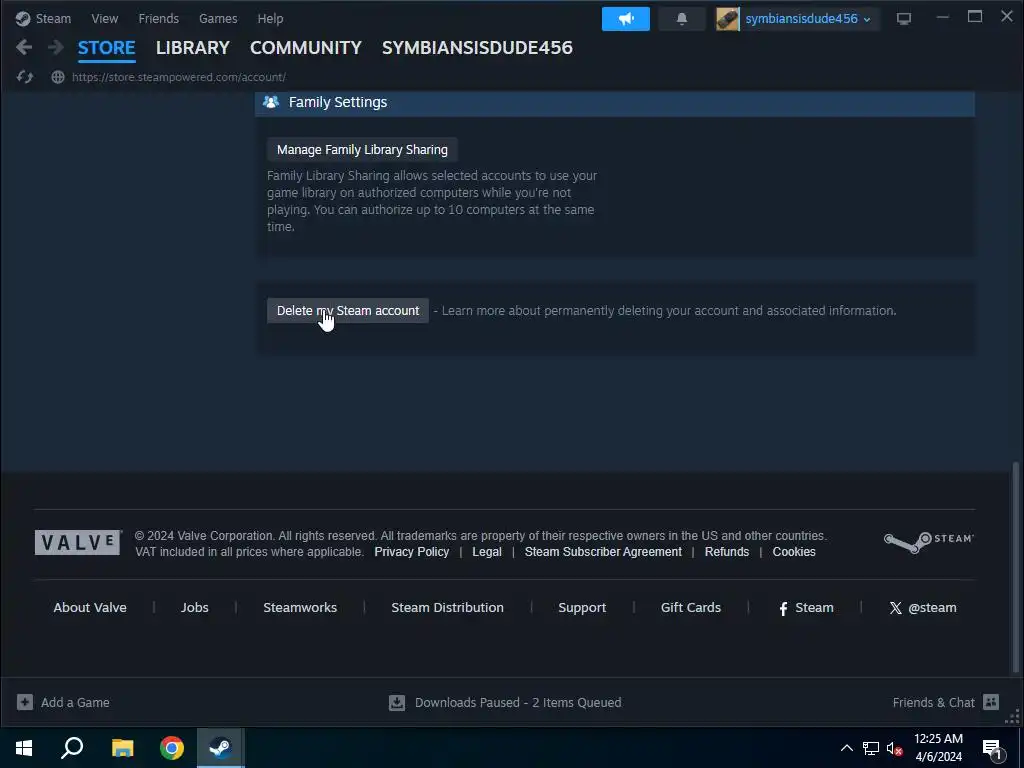Select the COMMUNITY tab
1024x768 pixels.
[x=306, y=48]
